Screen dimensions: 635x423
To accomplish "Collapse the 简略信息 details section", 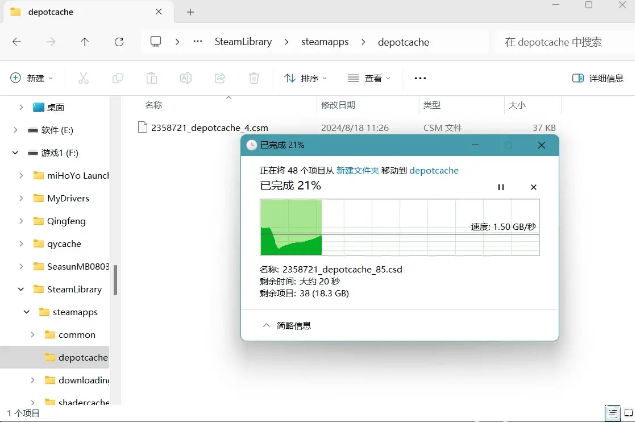I will (286, 325).
